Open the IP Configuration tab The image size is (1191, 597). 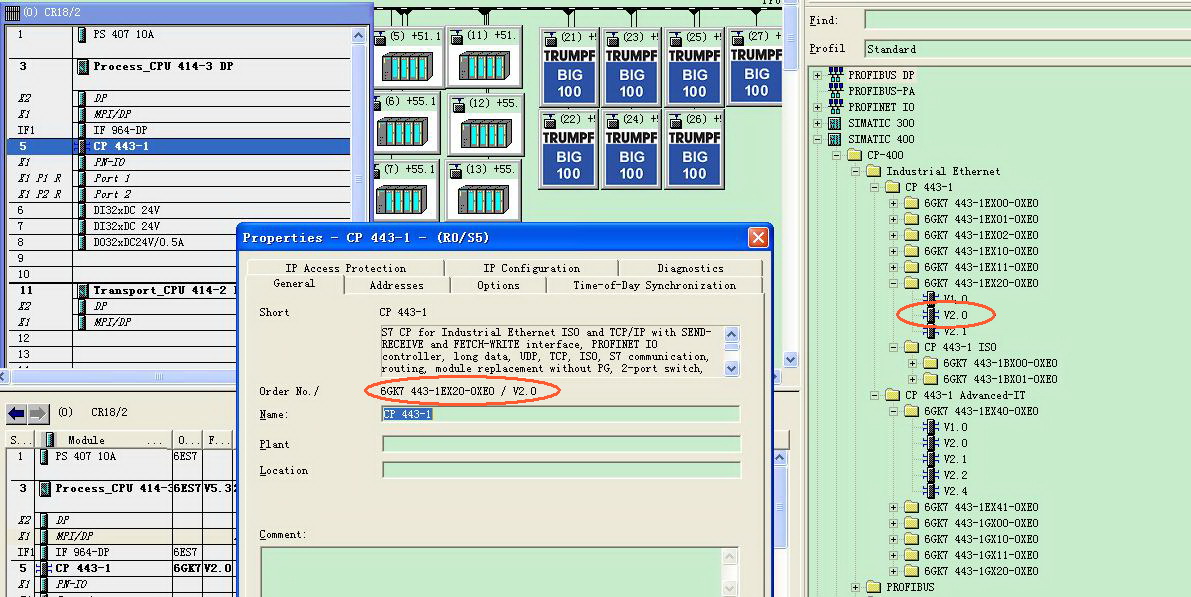532,268
